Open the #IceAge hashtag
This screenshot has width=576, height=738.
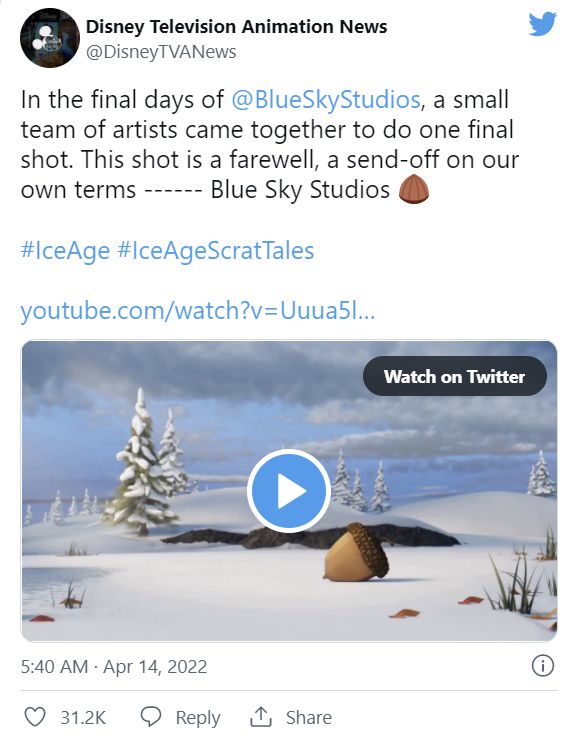65,250
